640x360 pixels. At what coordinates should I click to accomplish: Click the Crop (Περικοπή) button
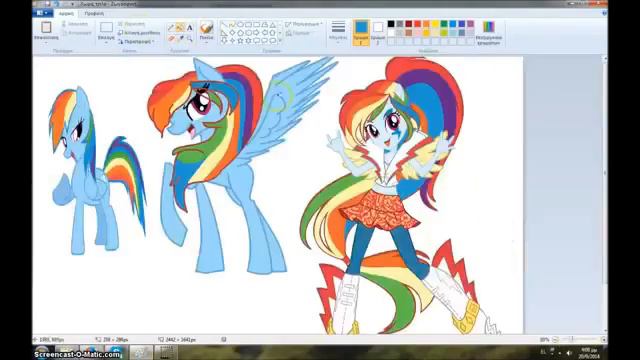(x=131, y=24)
